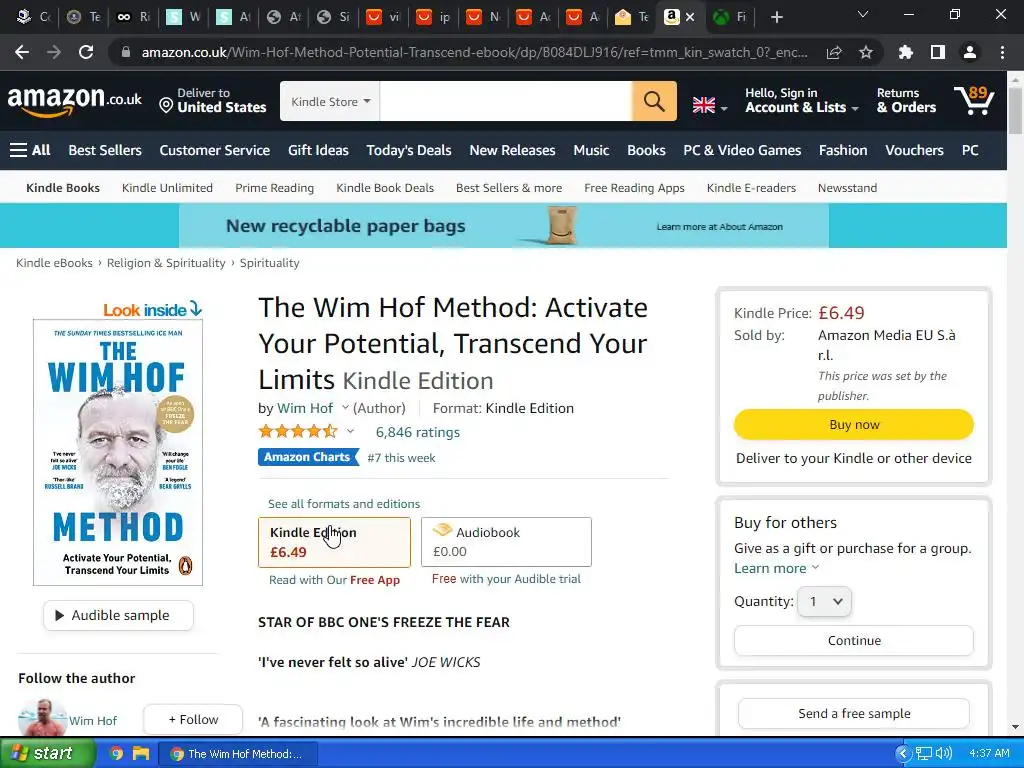
Task: Open Today's Deals
Action: [409, 150]
